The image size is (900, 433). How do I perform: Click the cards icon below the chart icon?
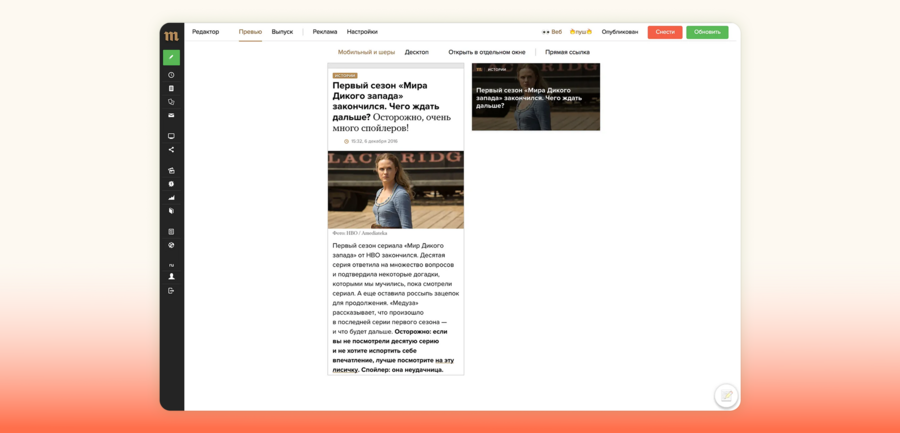coord(171,211)
